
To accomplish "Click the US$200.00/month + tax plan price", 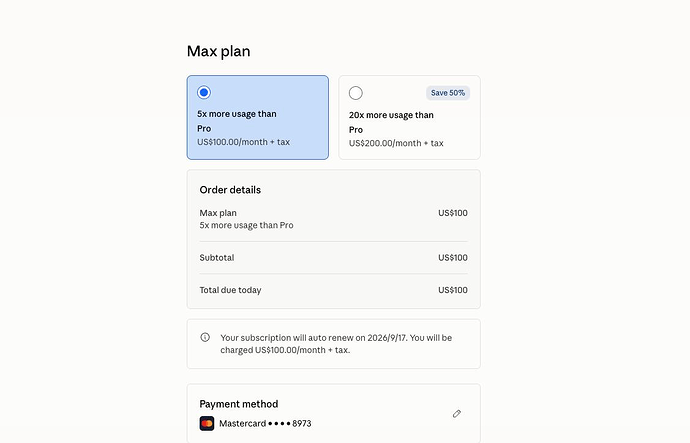I will tap(396, 143).
